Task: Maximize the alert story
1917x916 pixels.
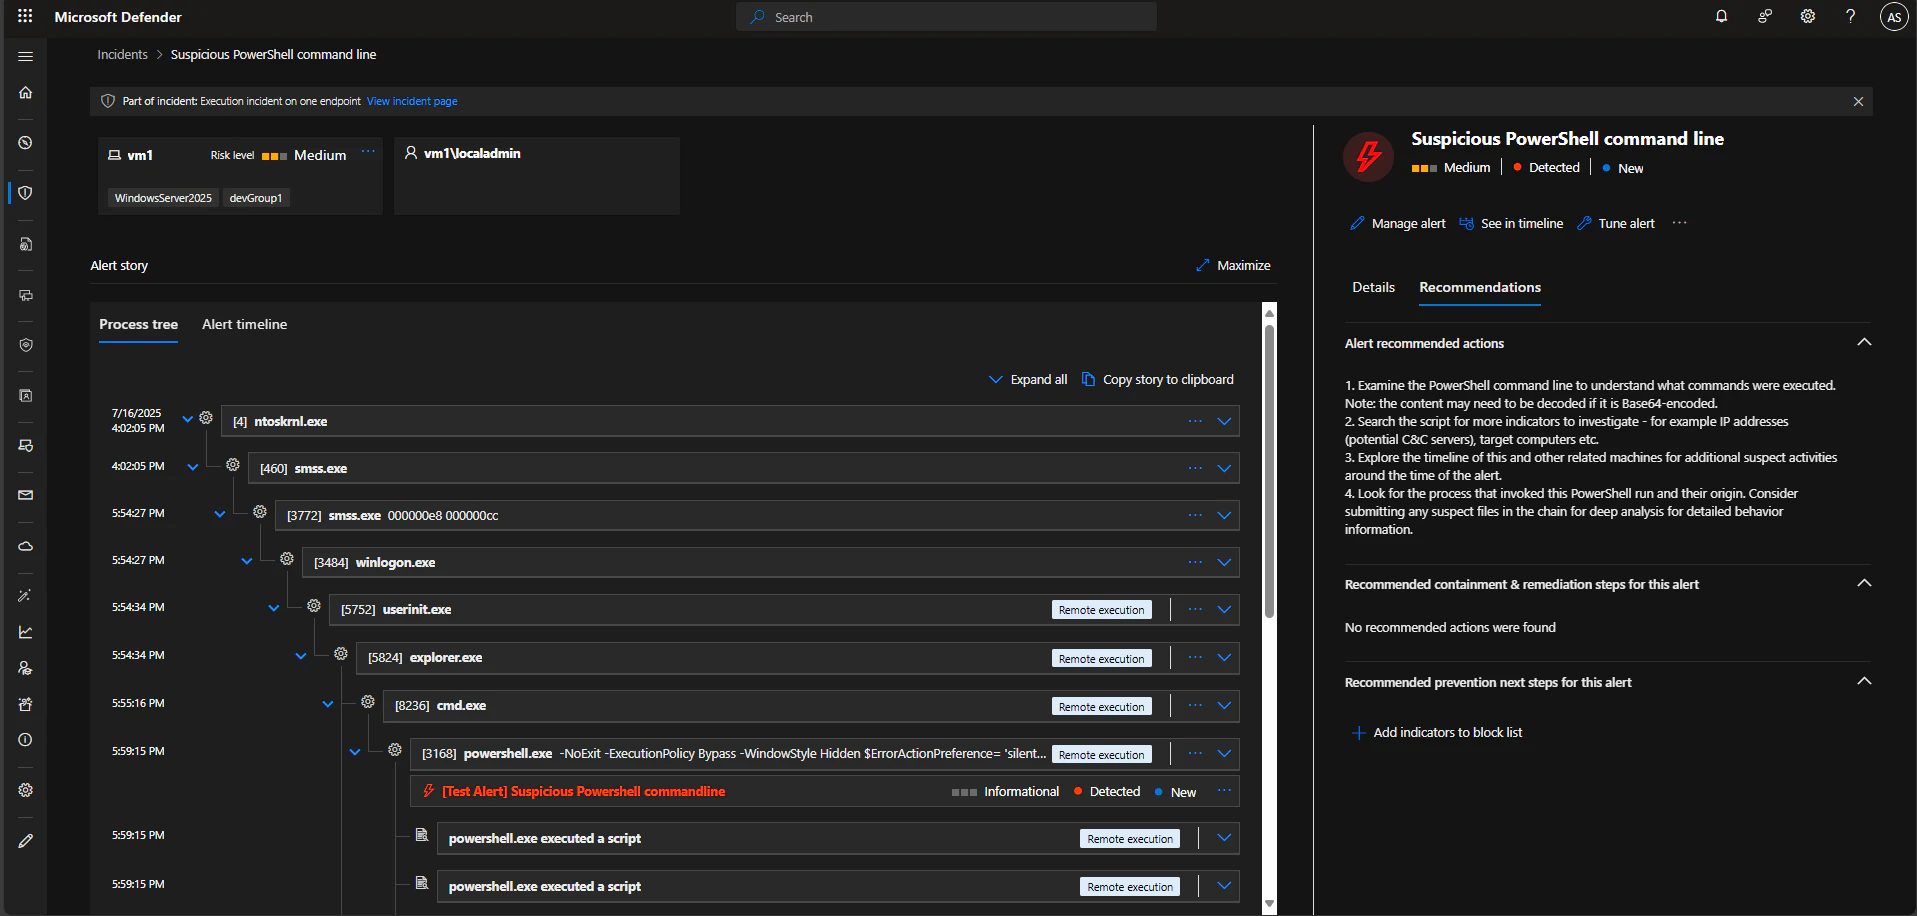Action: pyautogui.click(x=1233, y=266)
